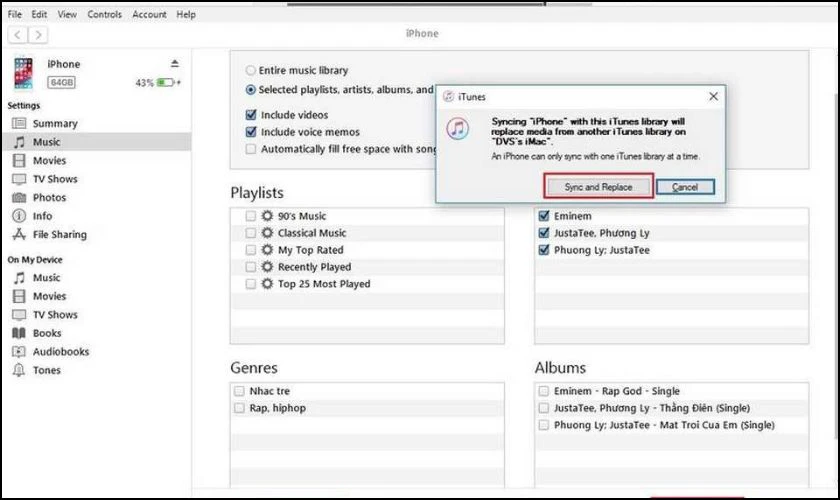Click the 43% battery percentage text

point(144,83)
